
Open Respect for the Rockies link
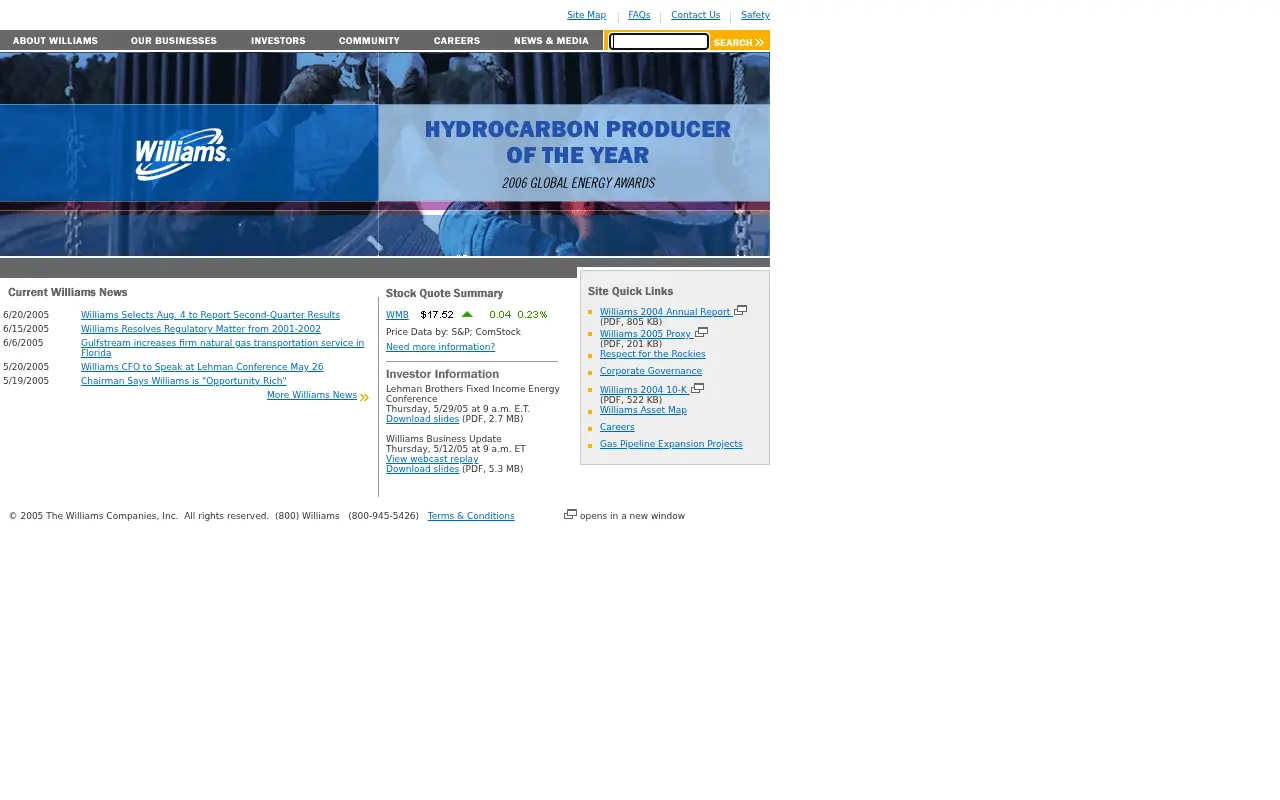[x=653, y=354]
